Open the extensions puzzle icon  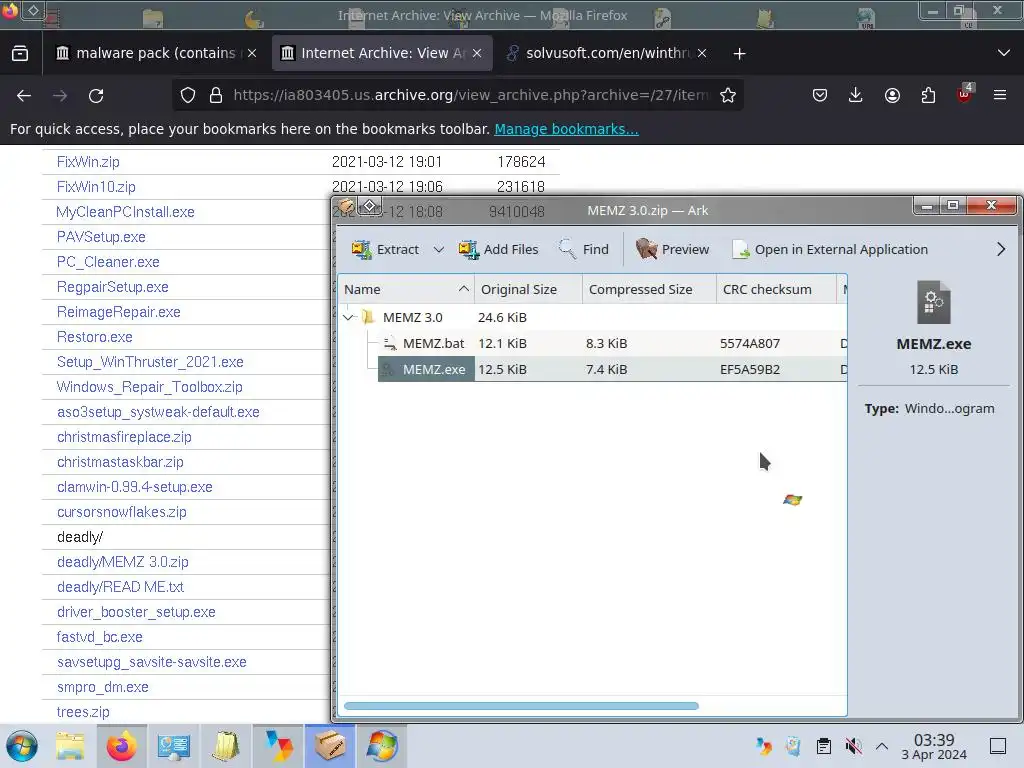928,95
